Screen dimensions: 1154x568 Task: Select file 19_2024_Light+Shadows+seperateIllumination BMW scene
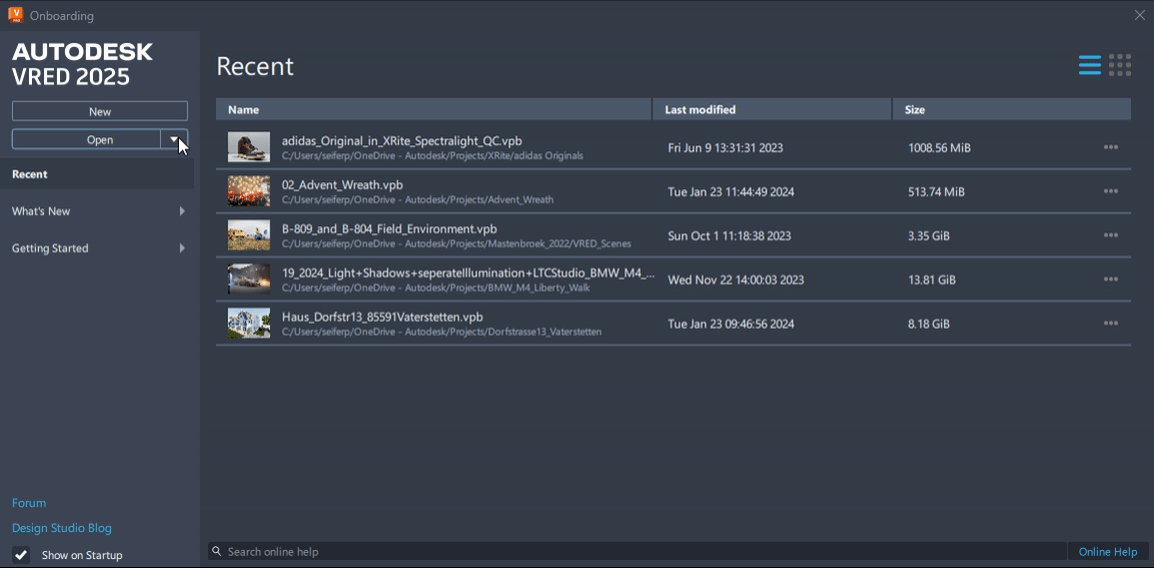[x=468, y=273]
